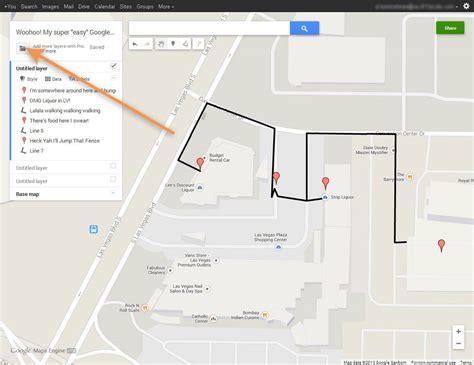This screenshot has width=474, height=365.
Task: Click the Dixie Dooley Master Mystifier marker dot
Action: (393, 150)
